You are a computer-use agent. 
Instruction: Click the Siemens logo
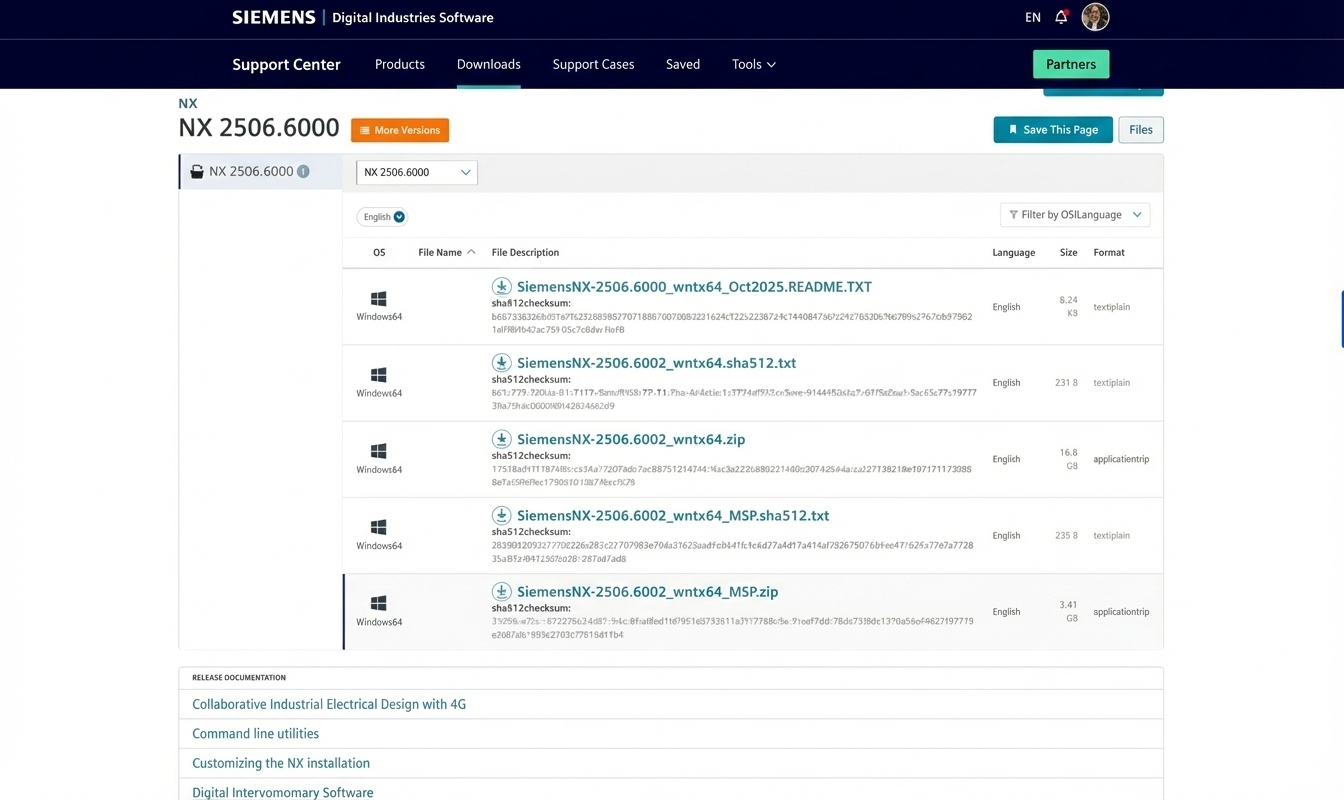tap(274, 17)
